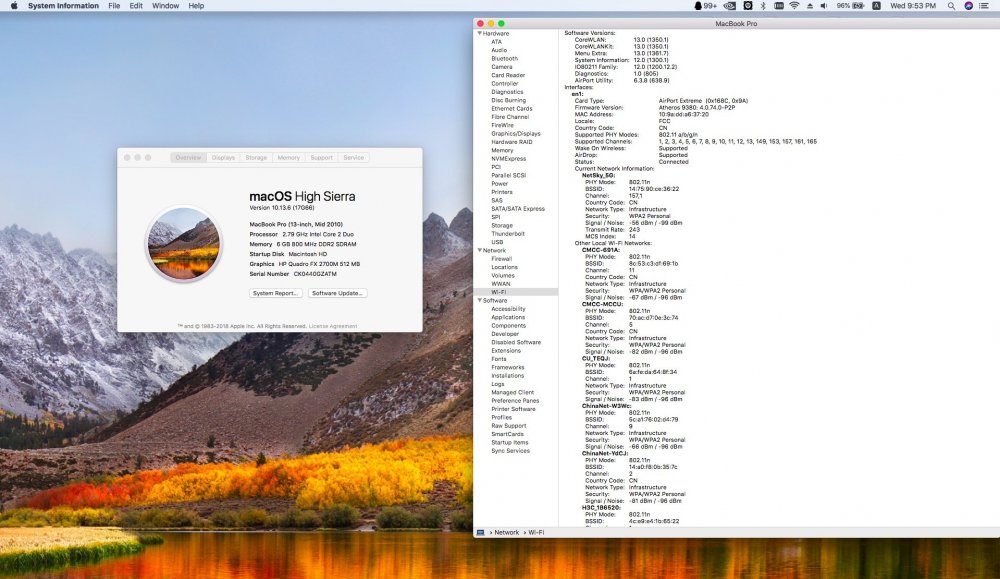The image size is (1000, 579).
Task: Click the ChinaNet-W3Wc network heading
Action: click(606, 406)
